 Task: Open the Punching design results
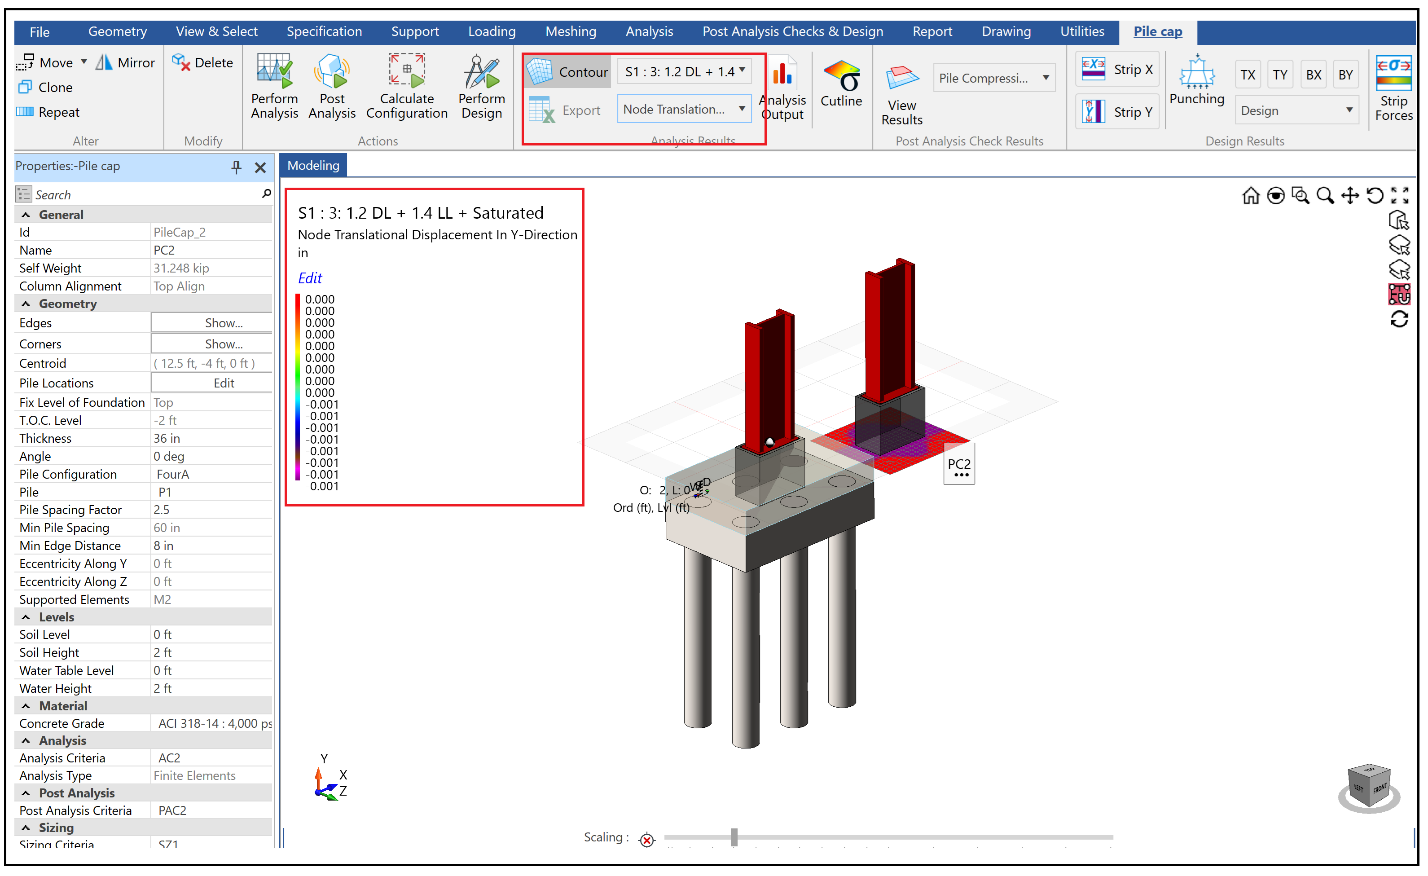click(1197, 81)
